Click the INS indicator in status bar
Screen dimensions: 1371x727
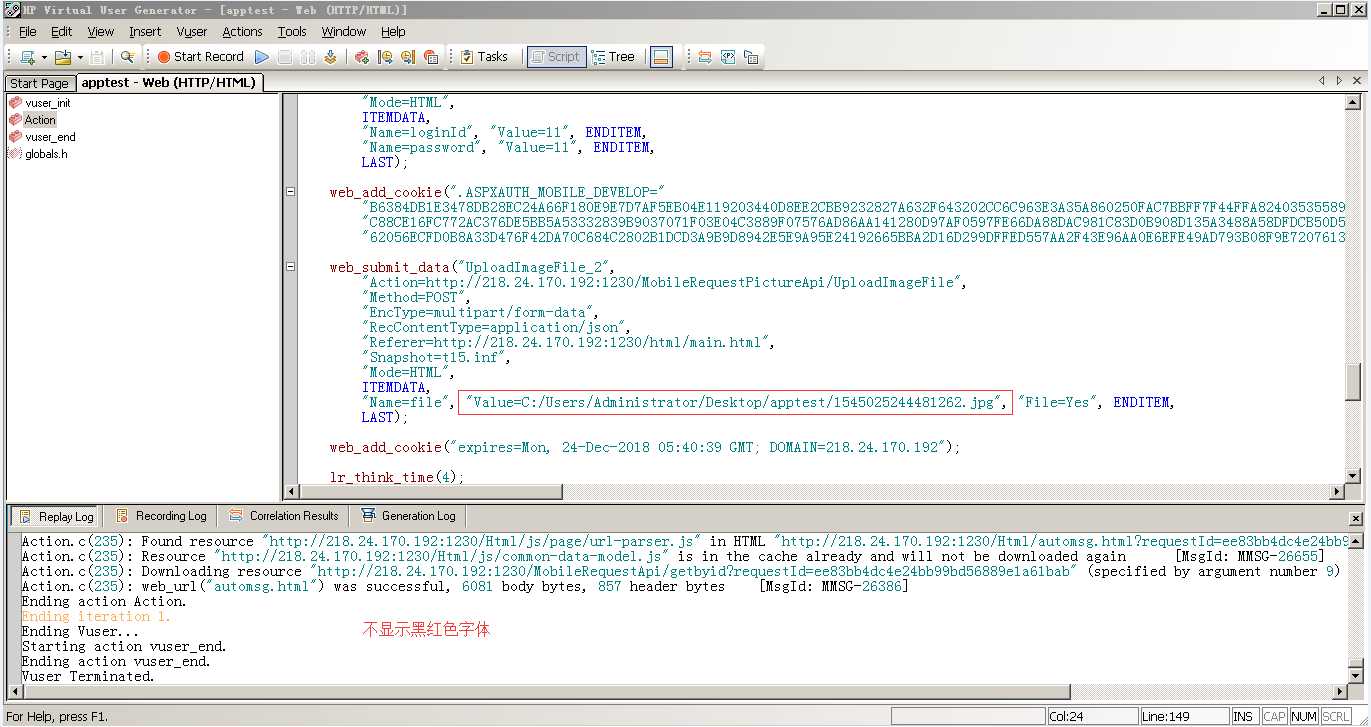[1243, 716]
